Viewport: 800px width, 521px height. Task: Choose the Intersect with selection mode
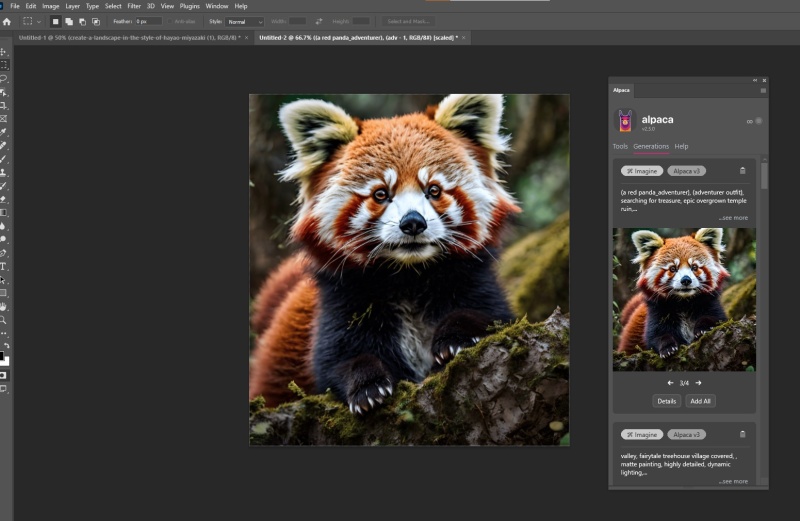pyautogui.click(x=96, y=21)
